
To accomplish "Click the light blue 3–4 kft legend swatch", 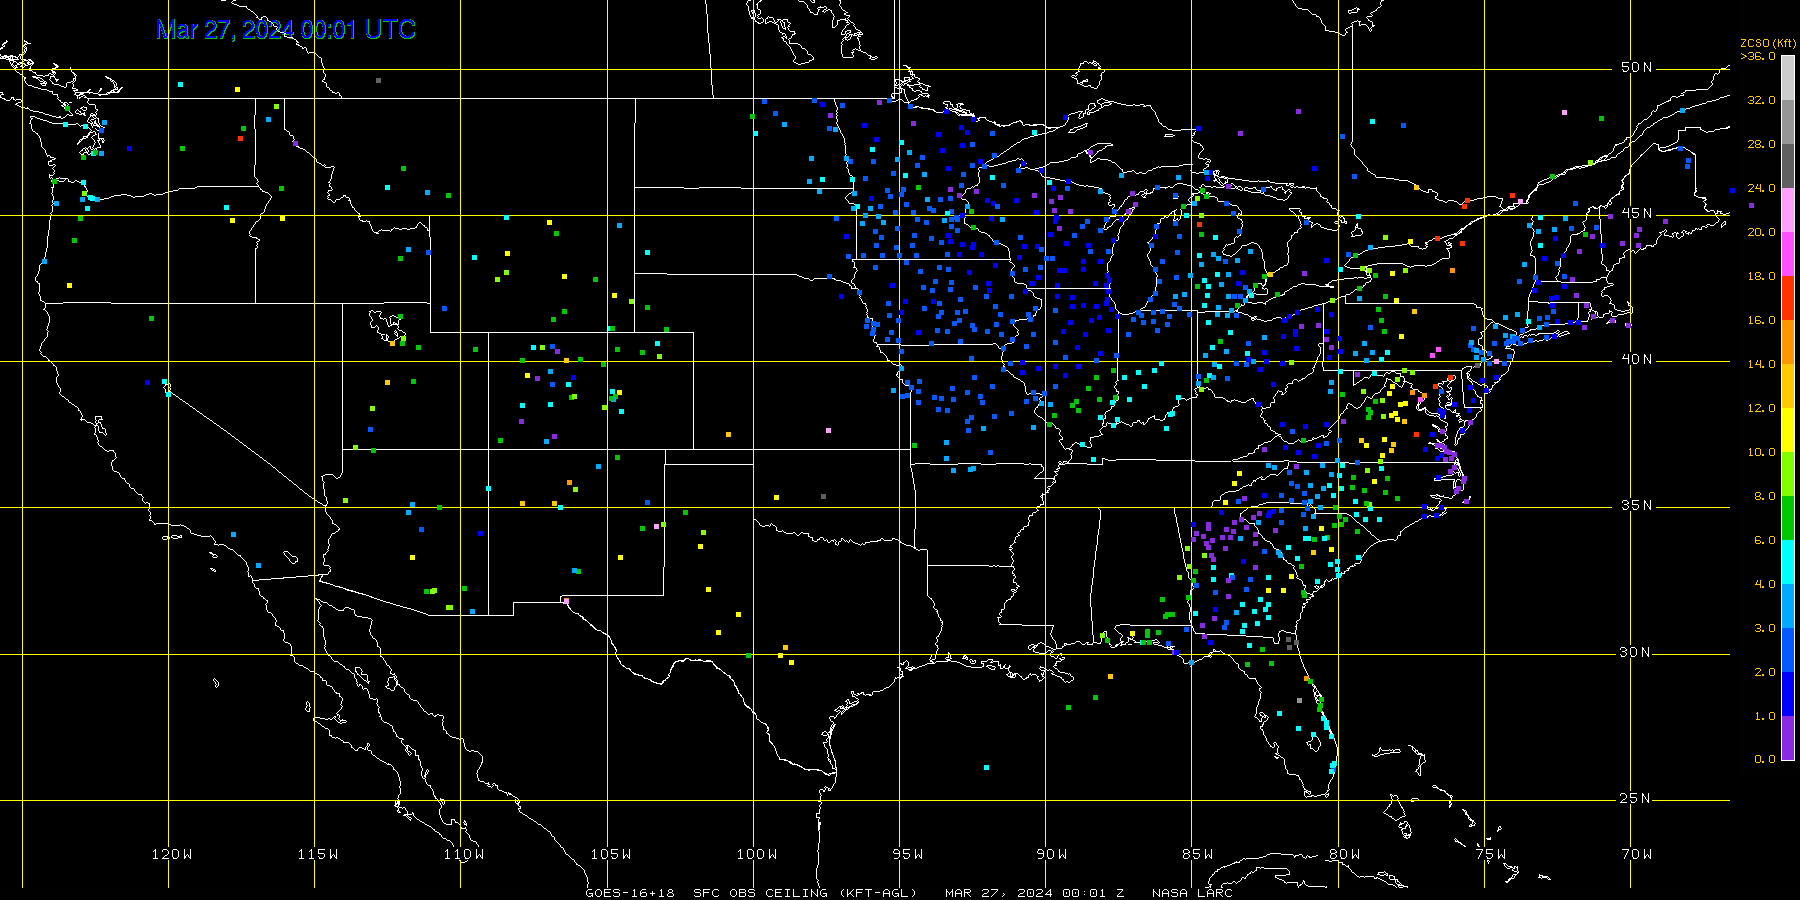I will pyautogui.click(x=1788, y=606).
